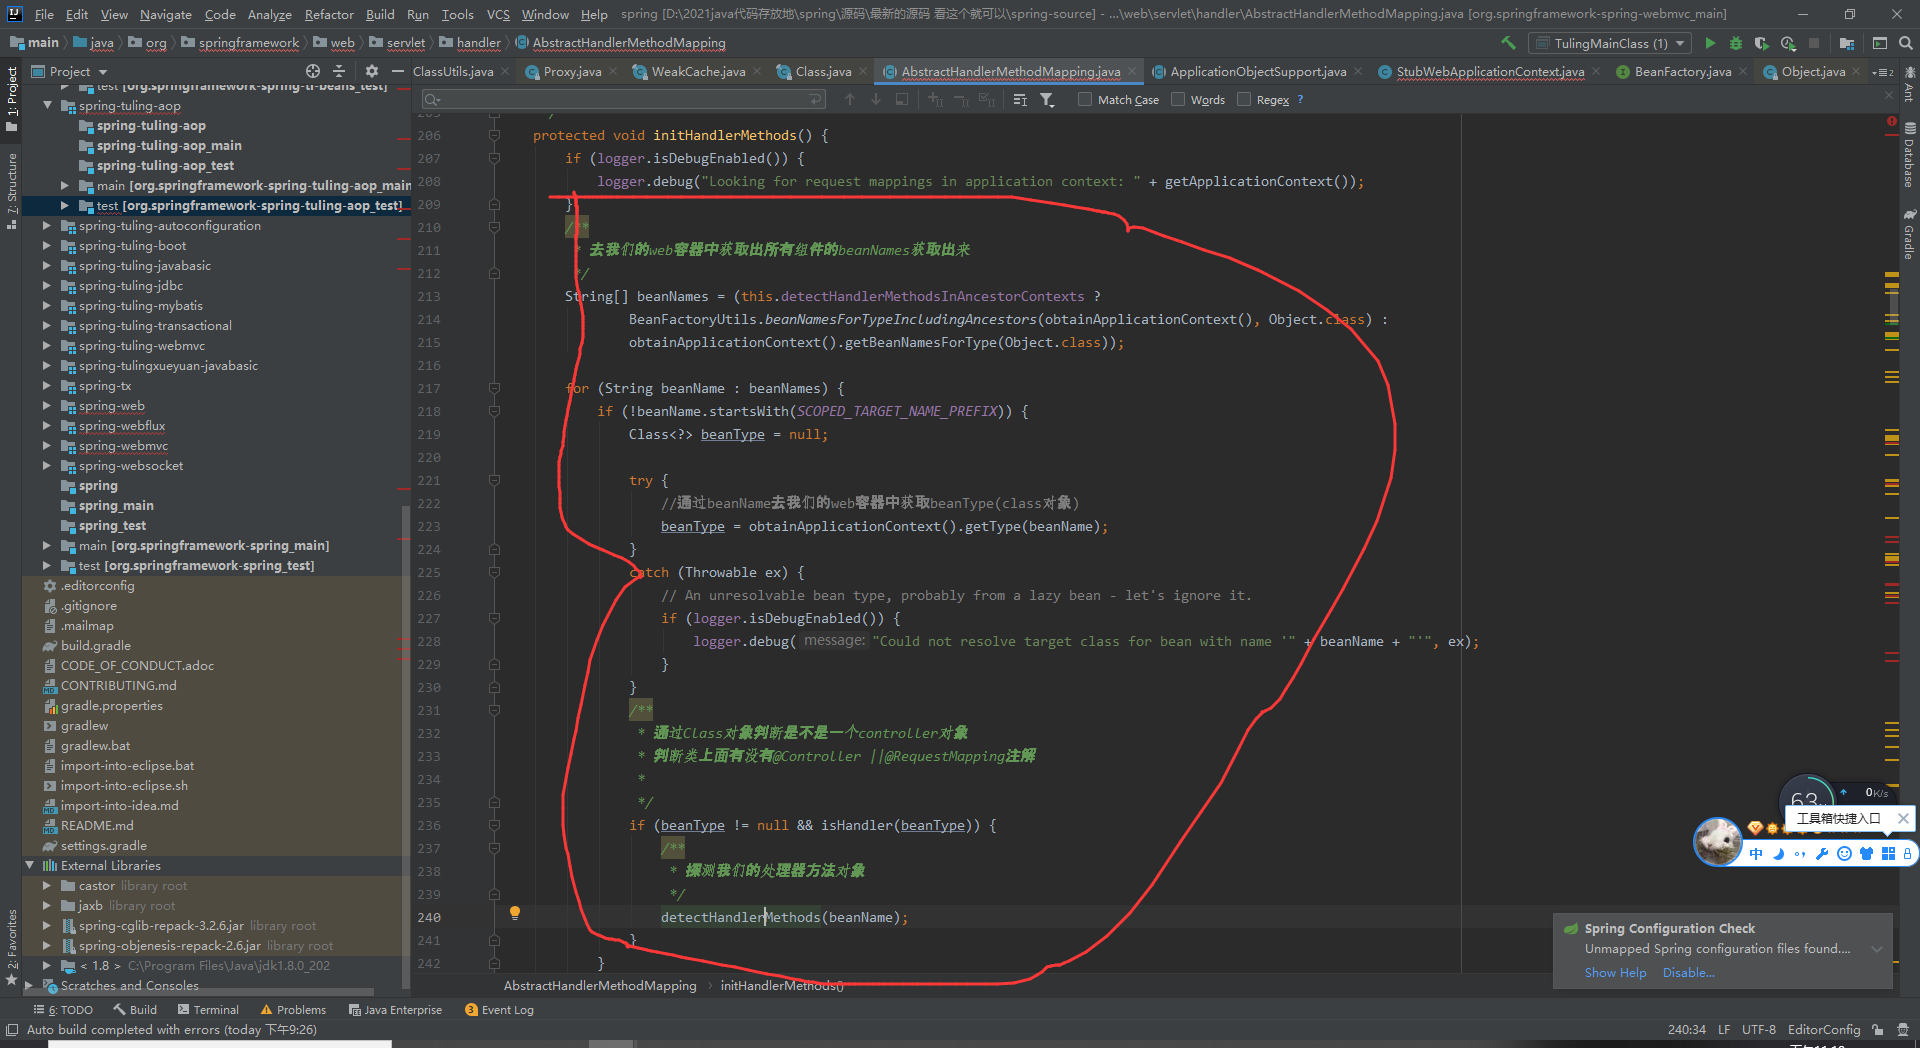The width and height of the screenshot is (1920, 1048).
Task: Click the input method wrench settings icon
Action: [1821, 854]
